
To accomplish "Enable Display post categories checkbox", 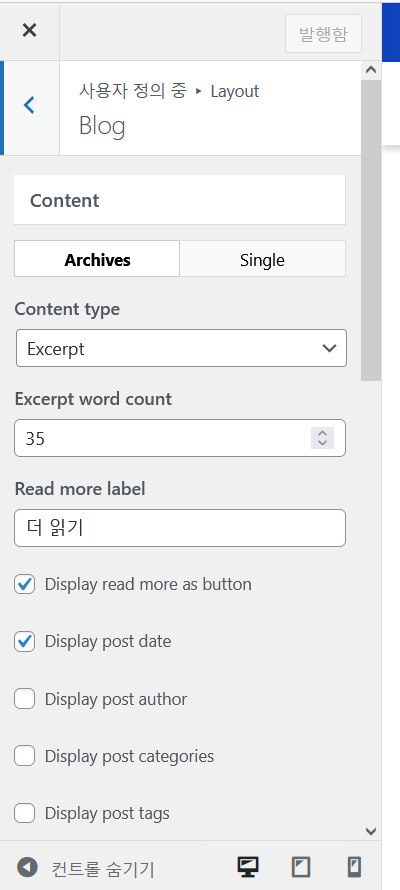I will 24,756.
